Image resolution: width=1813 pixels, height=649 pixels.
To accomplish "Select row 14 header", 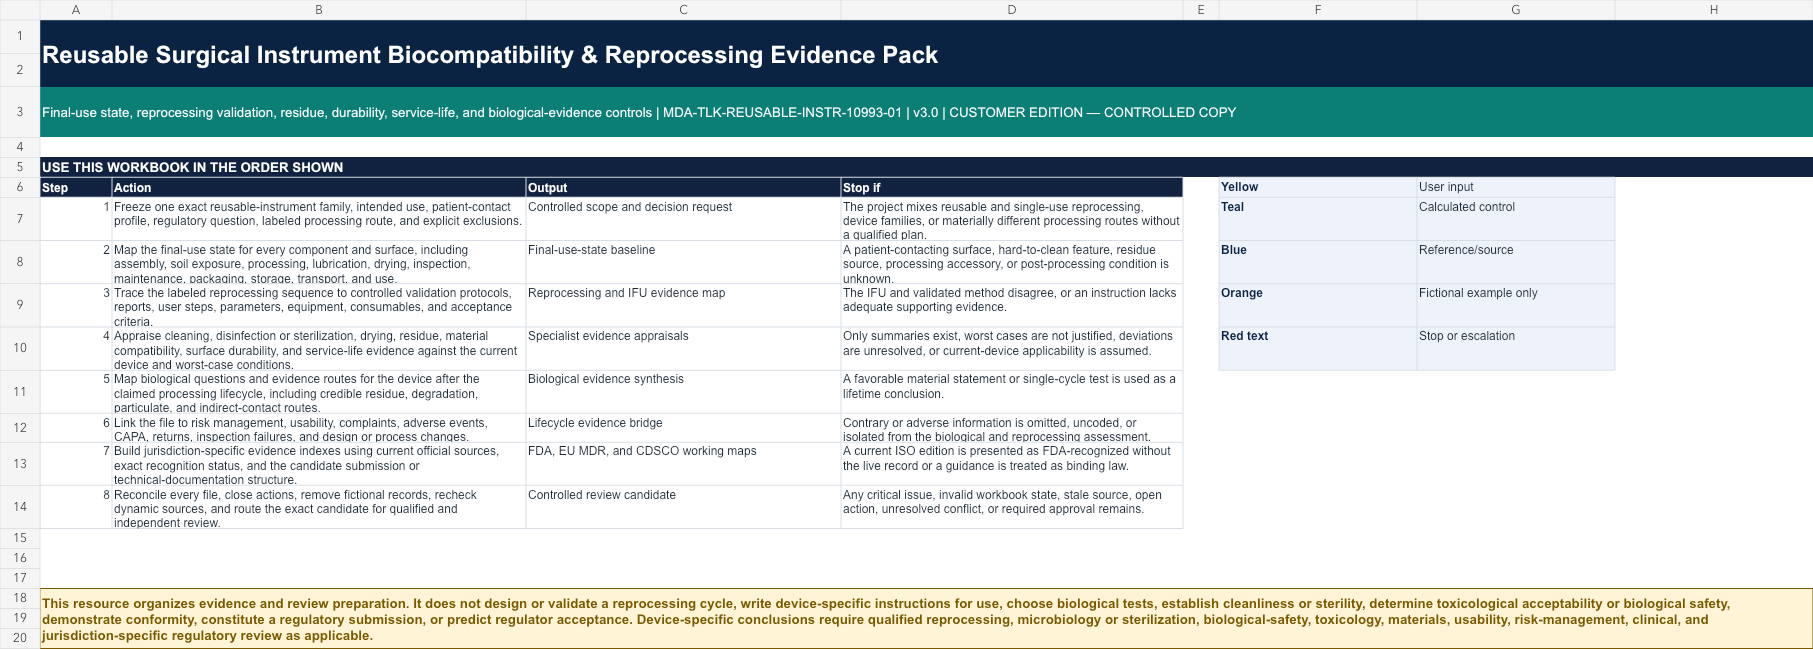I will click(20, 507).
